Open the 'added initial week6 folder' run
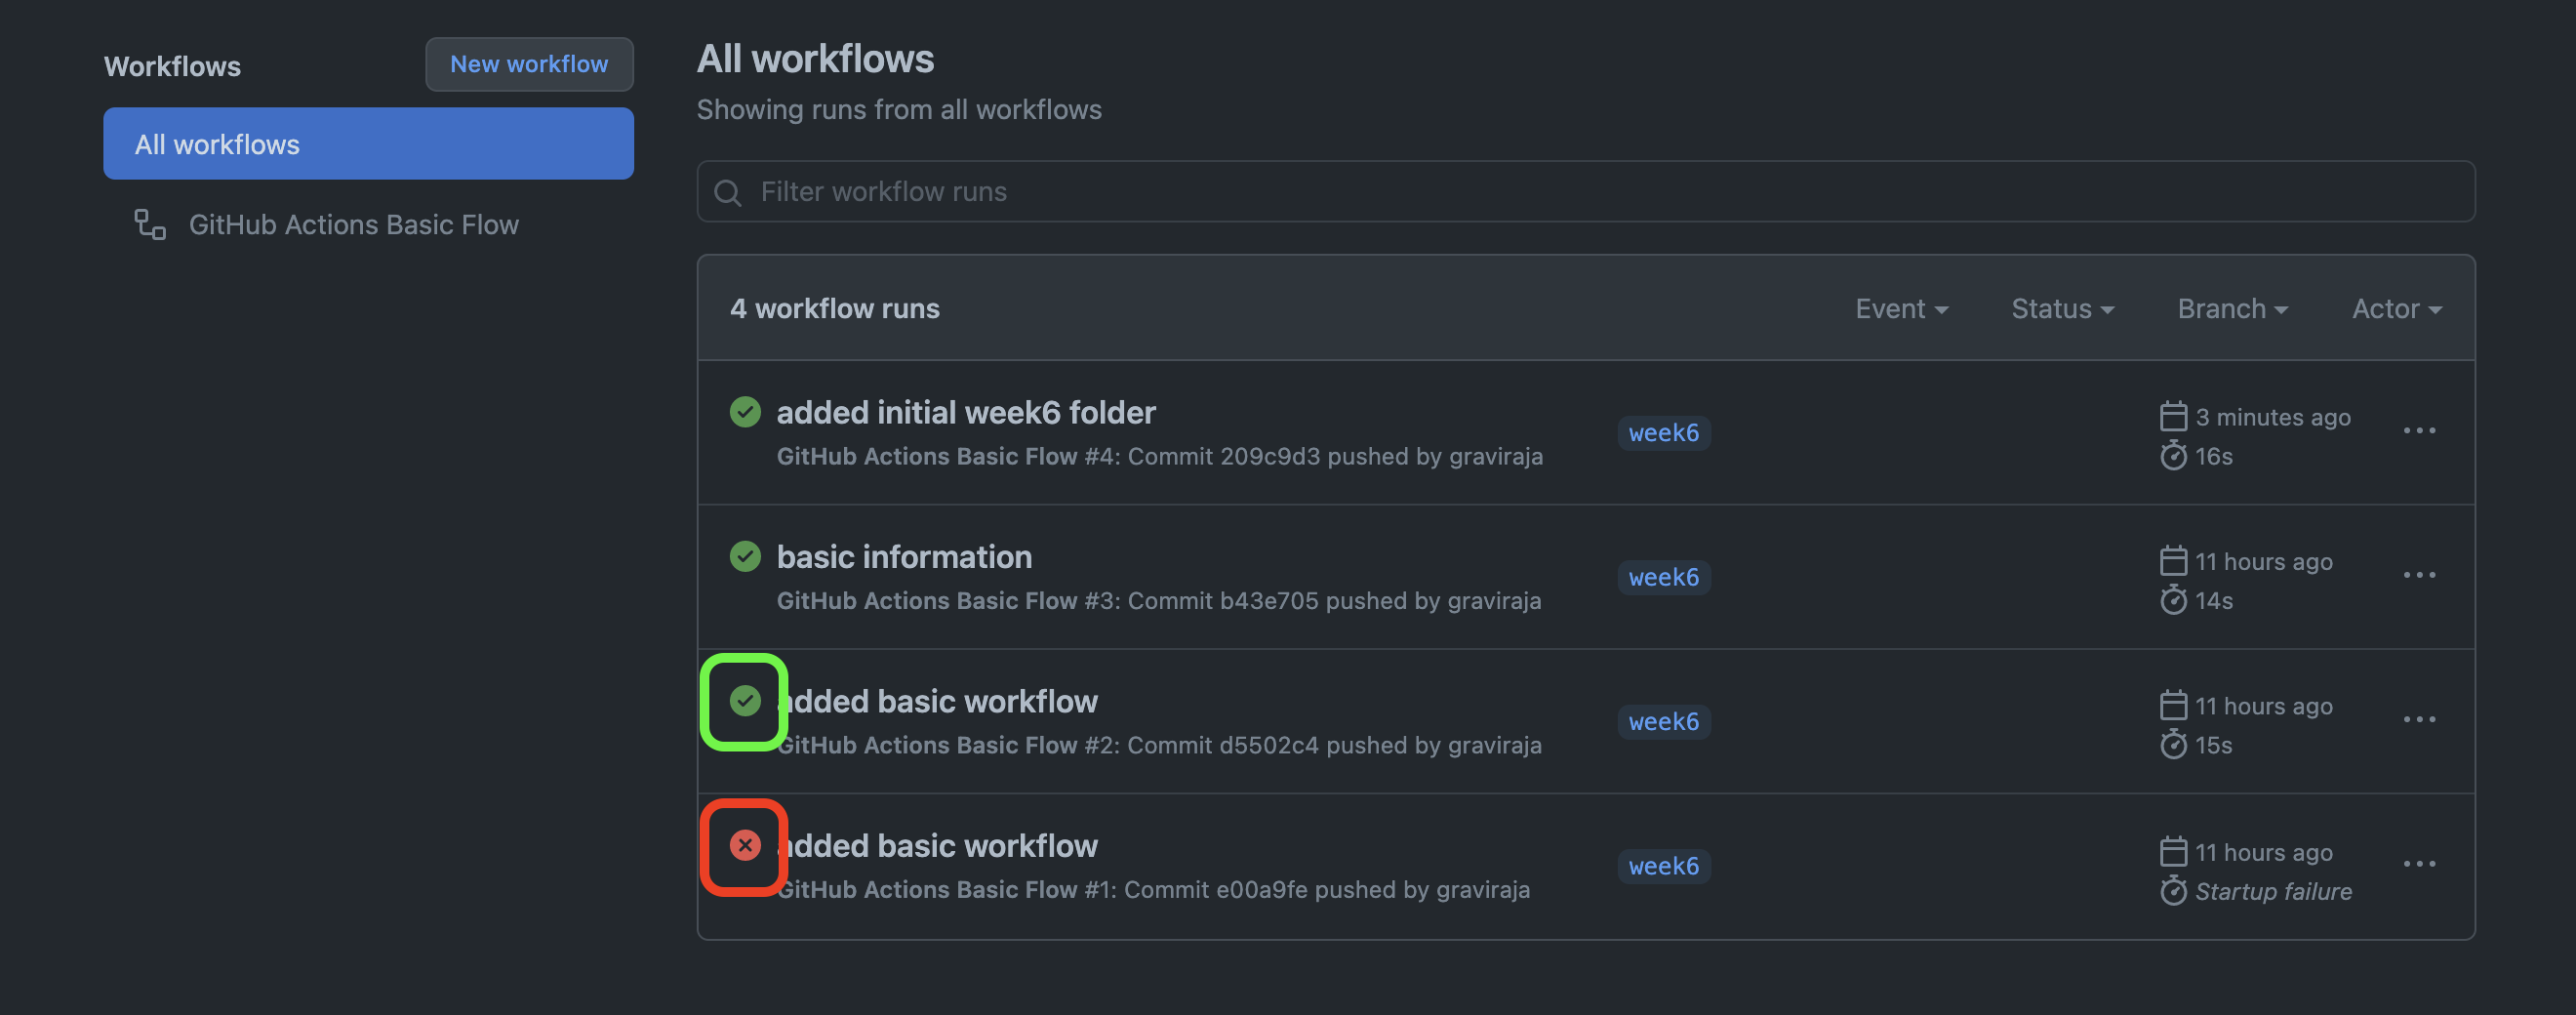 point(965,412)
